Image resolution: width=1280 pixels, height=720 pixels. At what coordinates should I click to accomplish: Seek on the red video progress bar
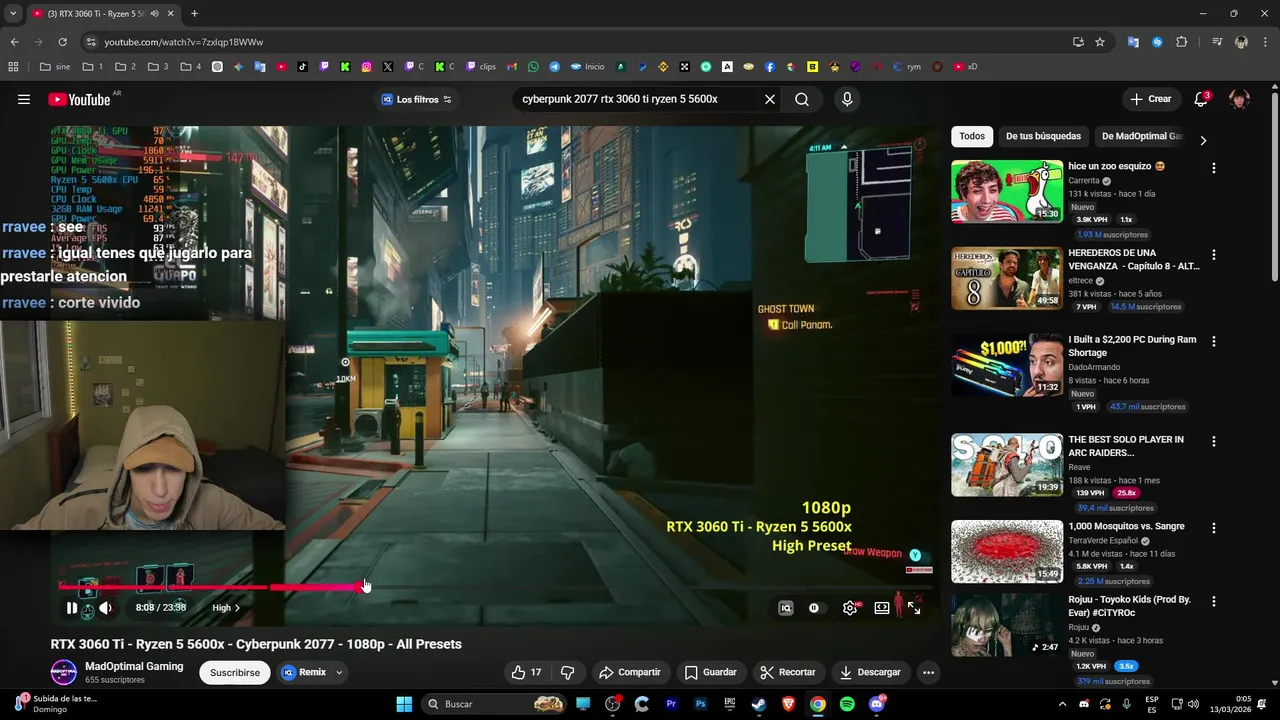(x=495, y=587)
